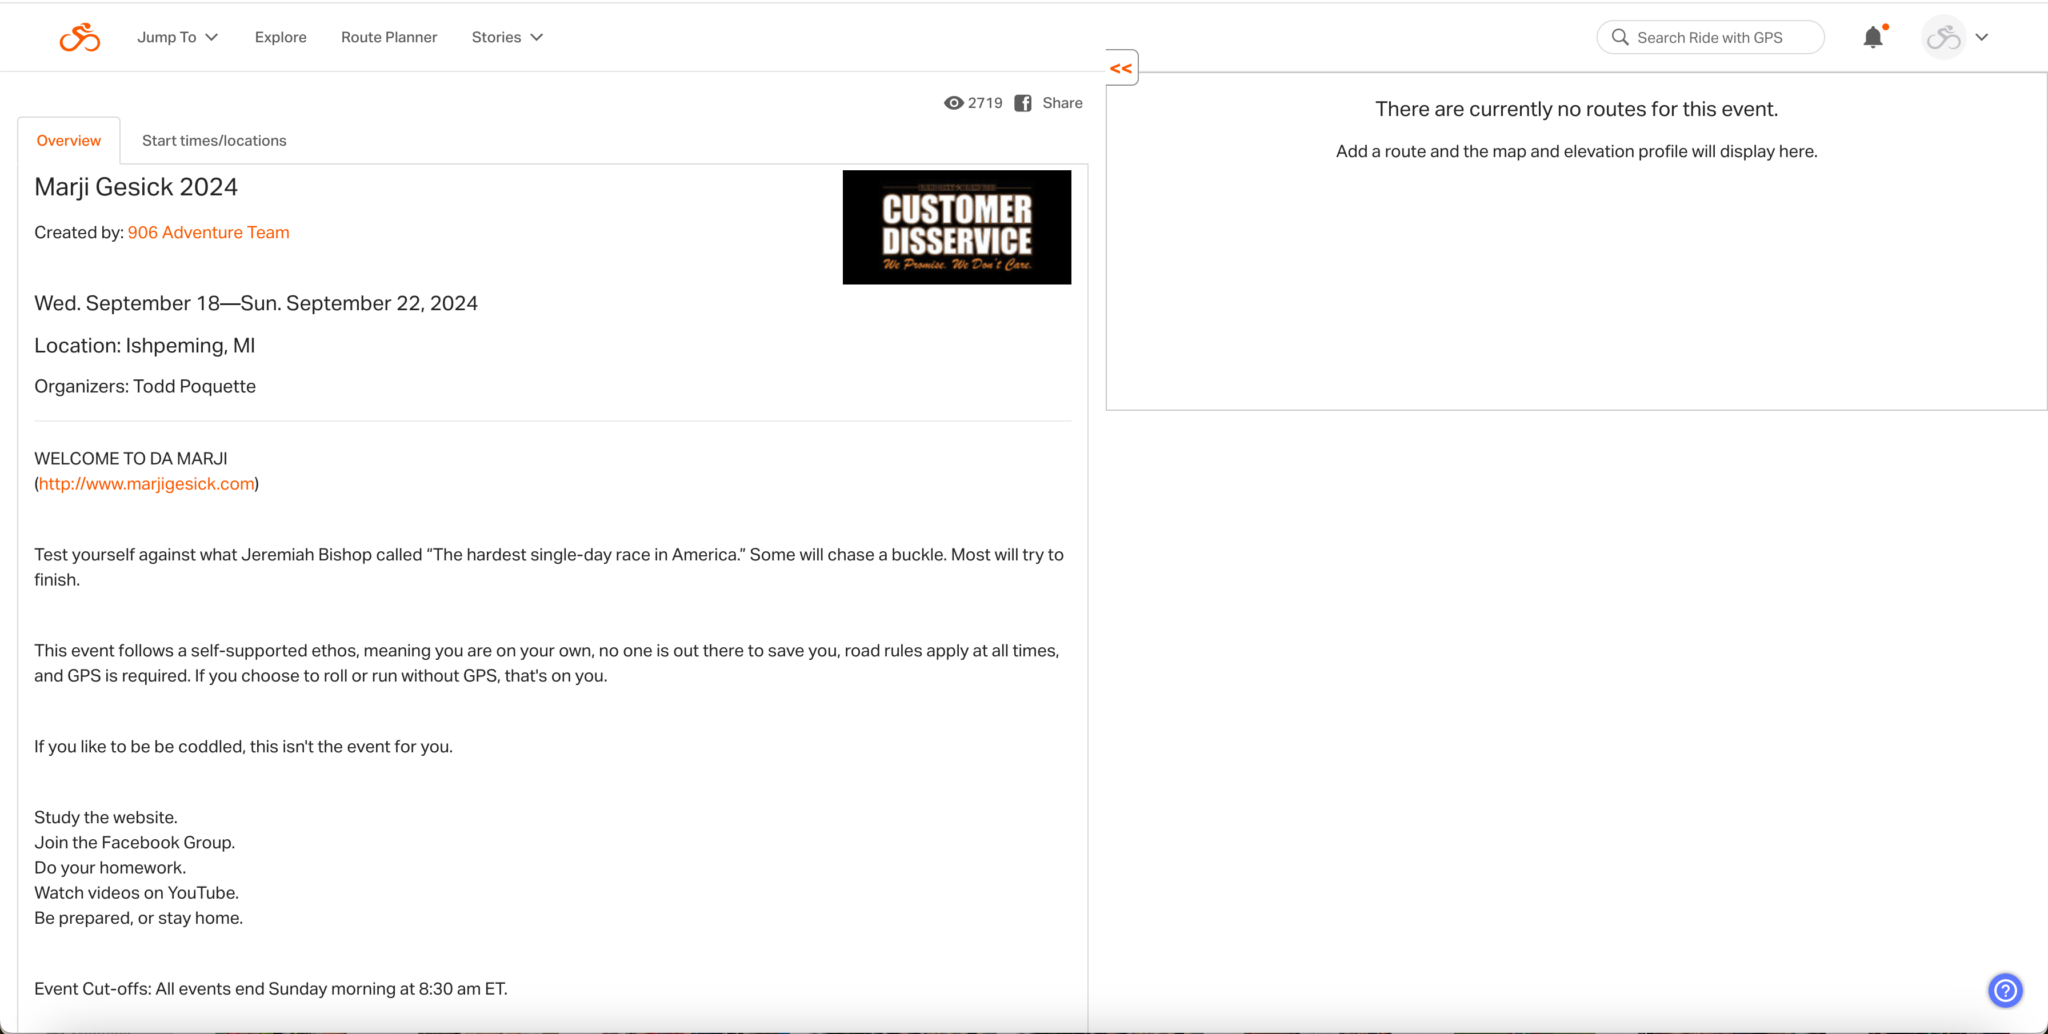Click the views eye icon
The image size is (2048, 1034).
coord(953,103)
